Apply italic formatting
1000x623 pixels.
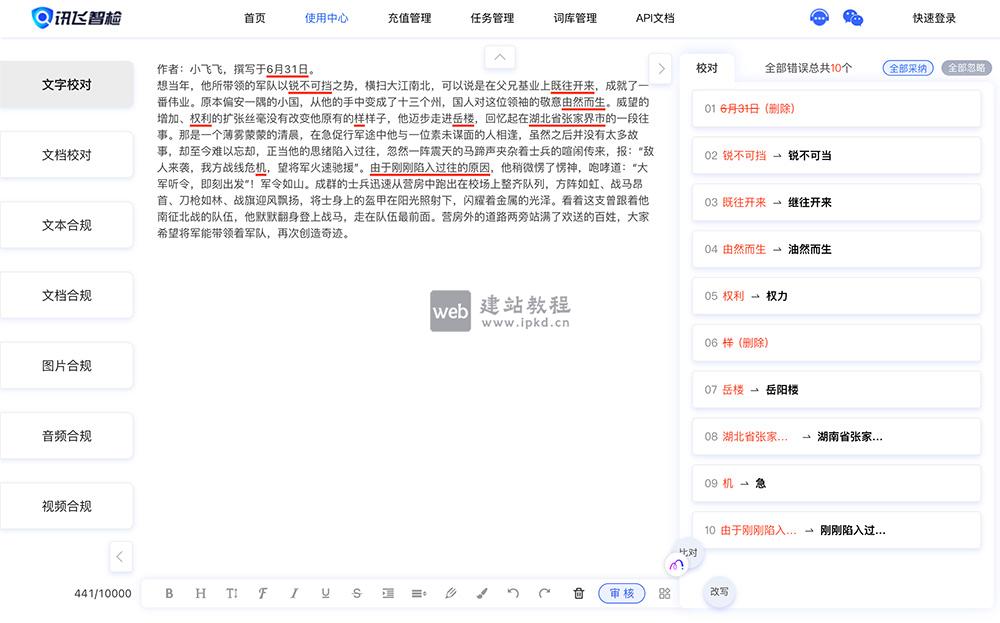294,593
